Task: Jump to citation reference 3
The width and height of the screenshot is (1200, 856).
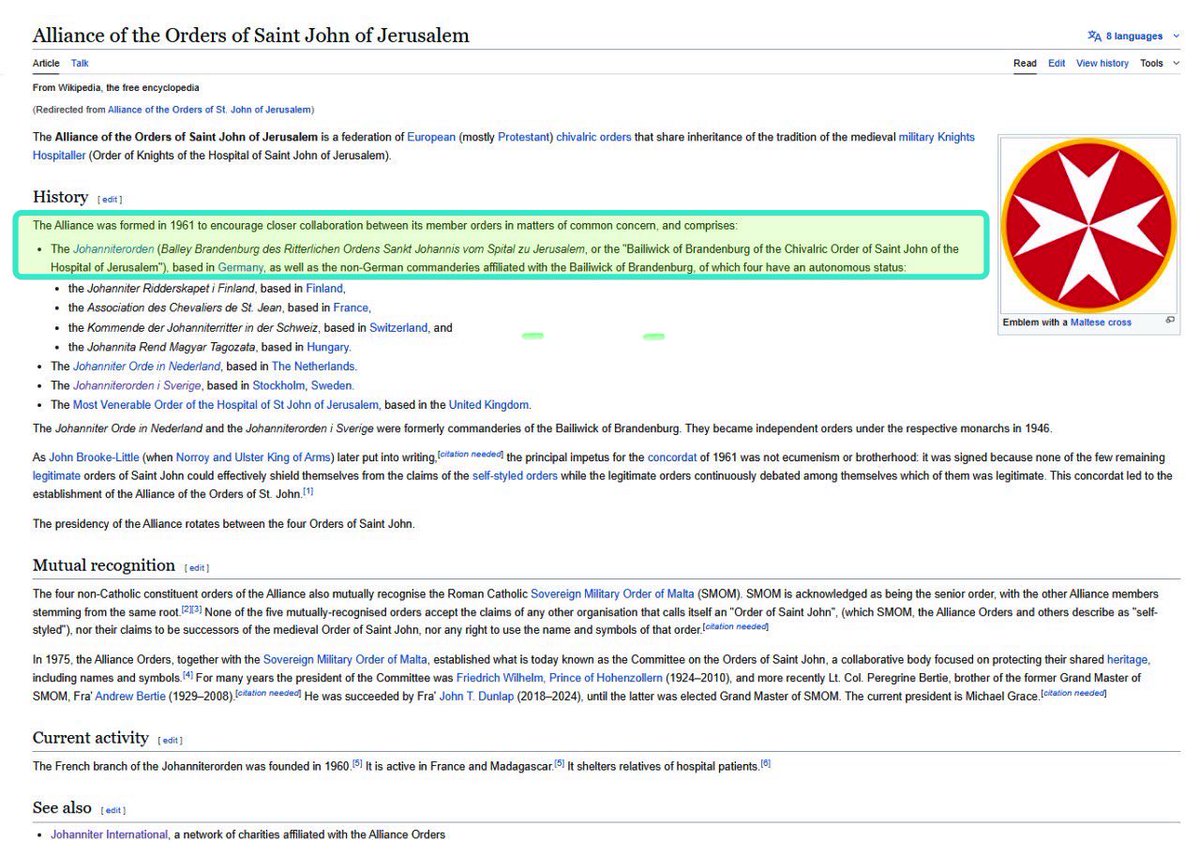Action: tap(197, 609)
